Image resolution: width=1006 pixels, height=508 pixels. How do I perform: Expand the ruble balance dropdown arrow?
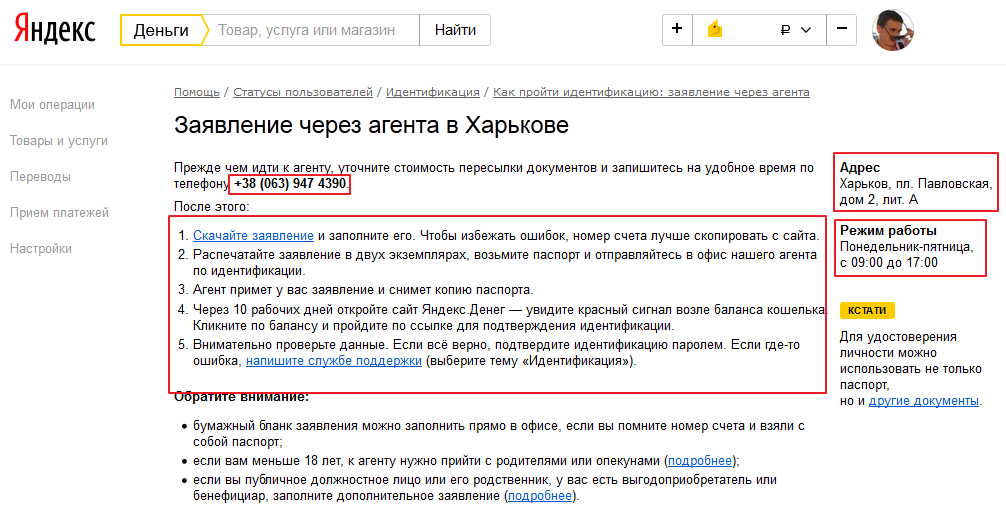[x=806, y=30]
